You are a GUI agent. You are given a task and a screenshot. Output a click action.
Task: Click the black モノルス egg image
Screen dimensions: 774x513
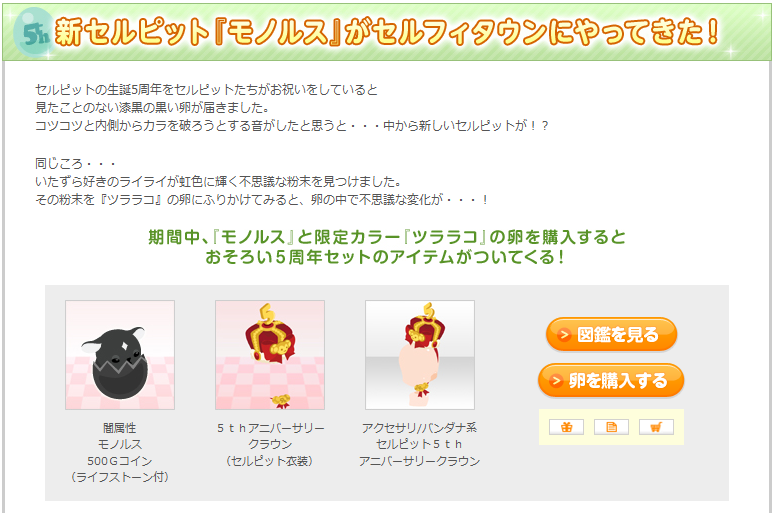pyautogui.click(x=120, y=355)
